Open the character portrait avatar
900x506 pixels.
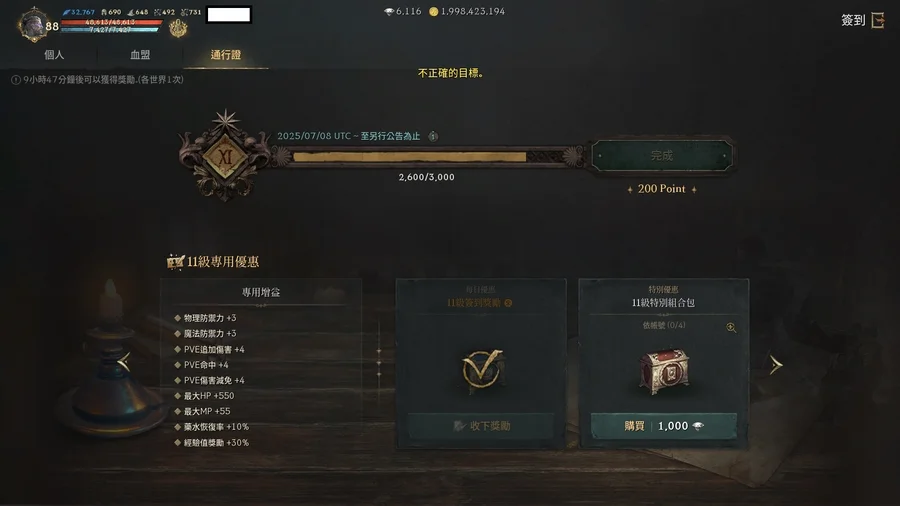tap(33, 25)
